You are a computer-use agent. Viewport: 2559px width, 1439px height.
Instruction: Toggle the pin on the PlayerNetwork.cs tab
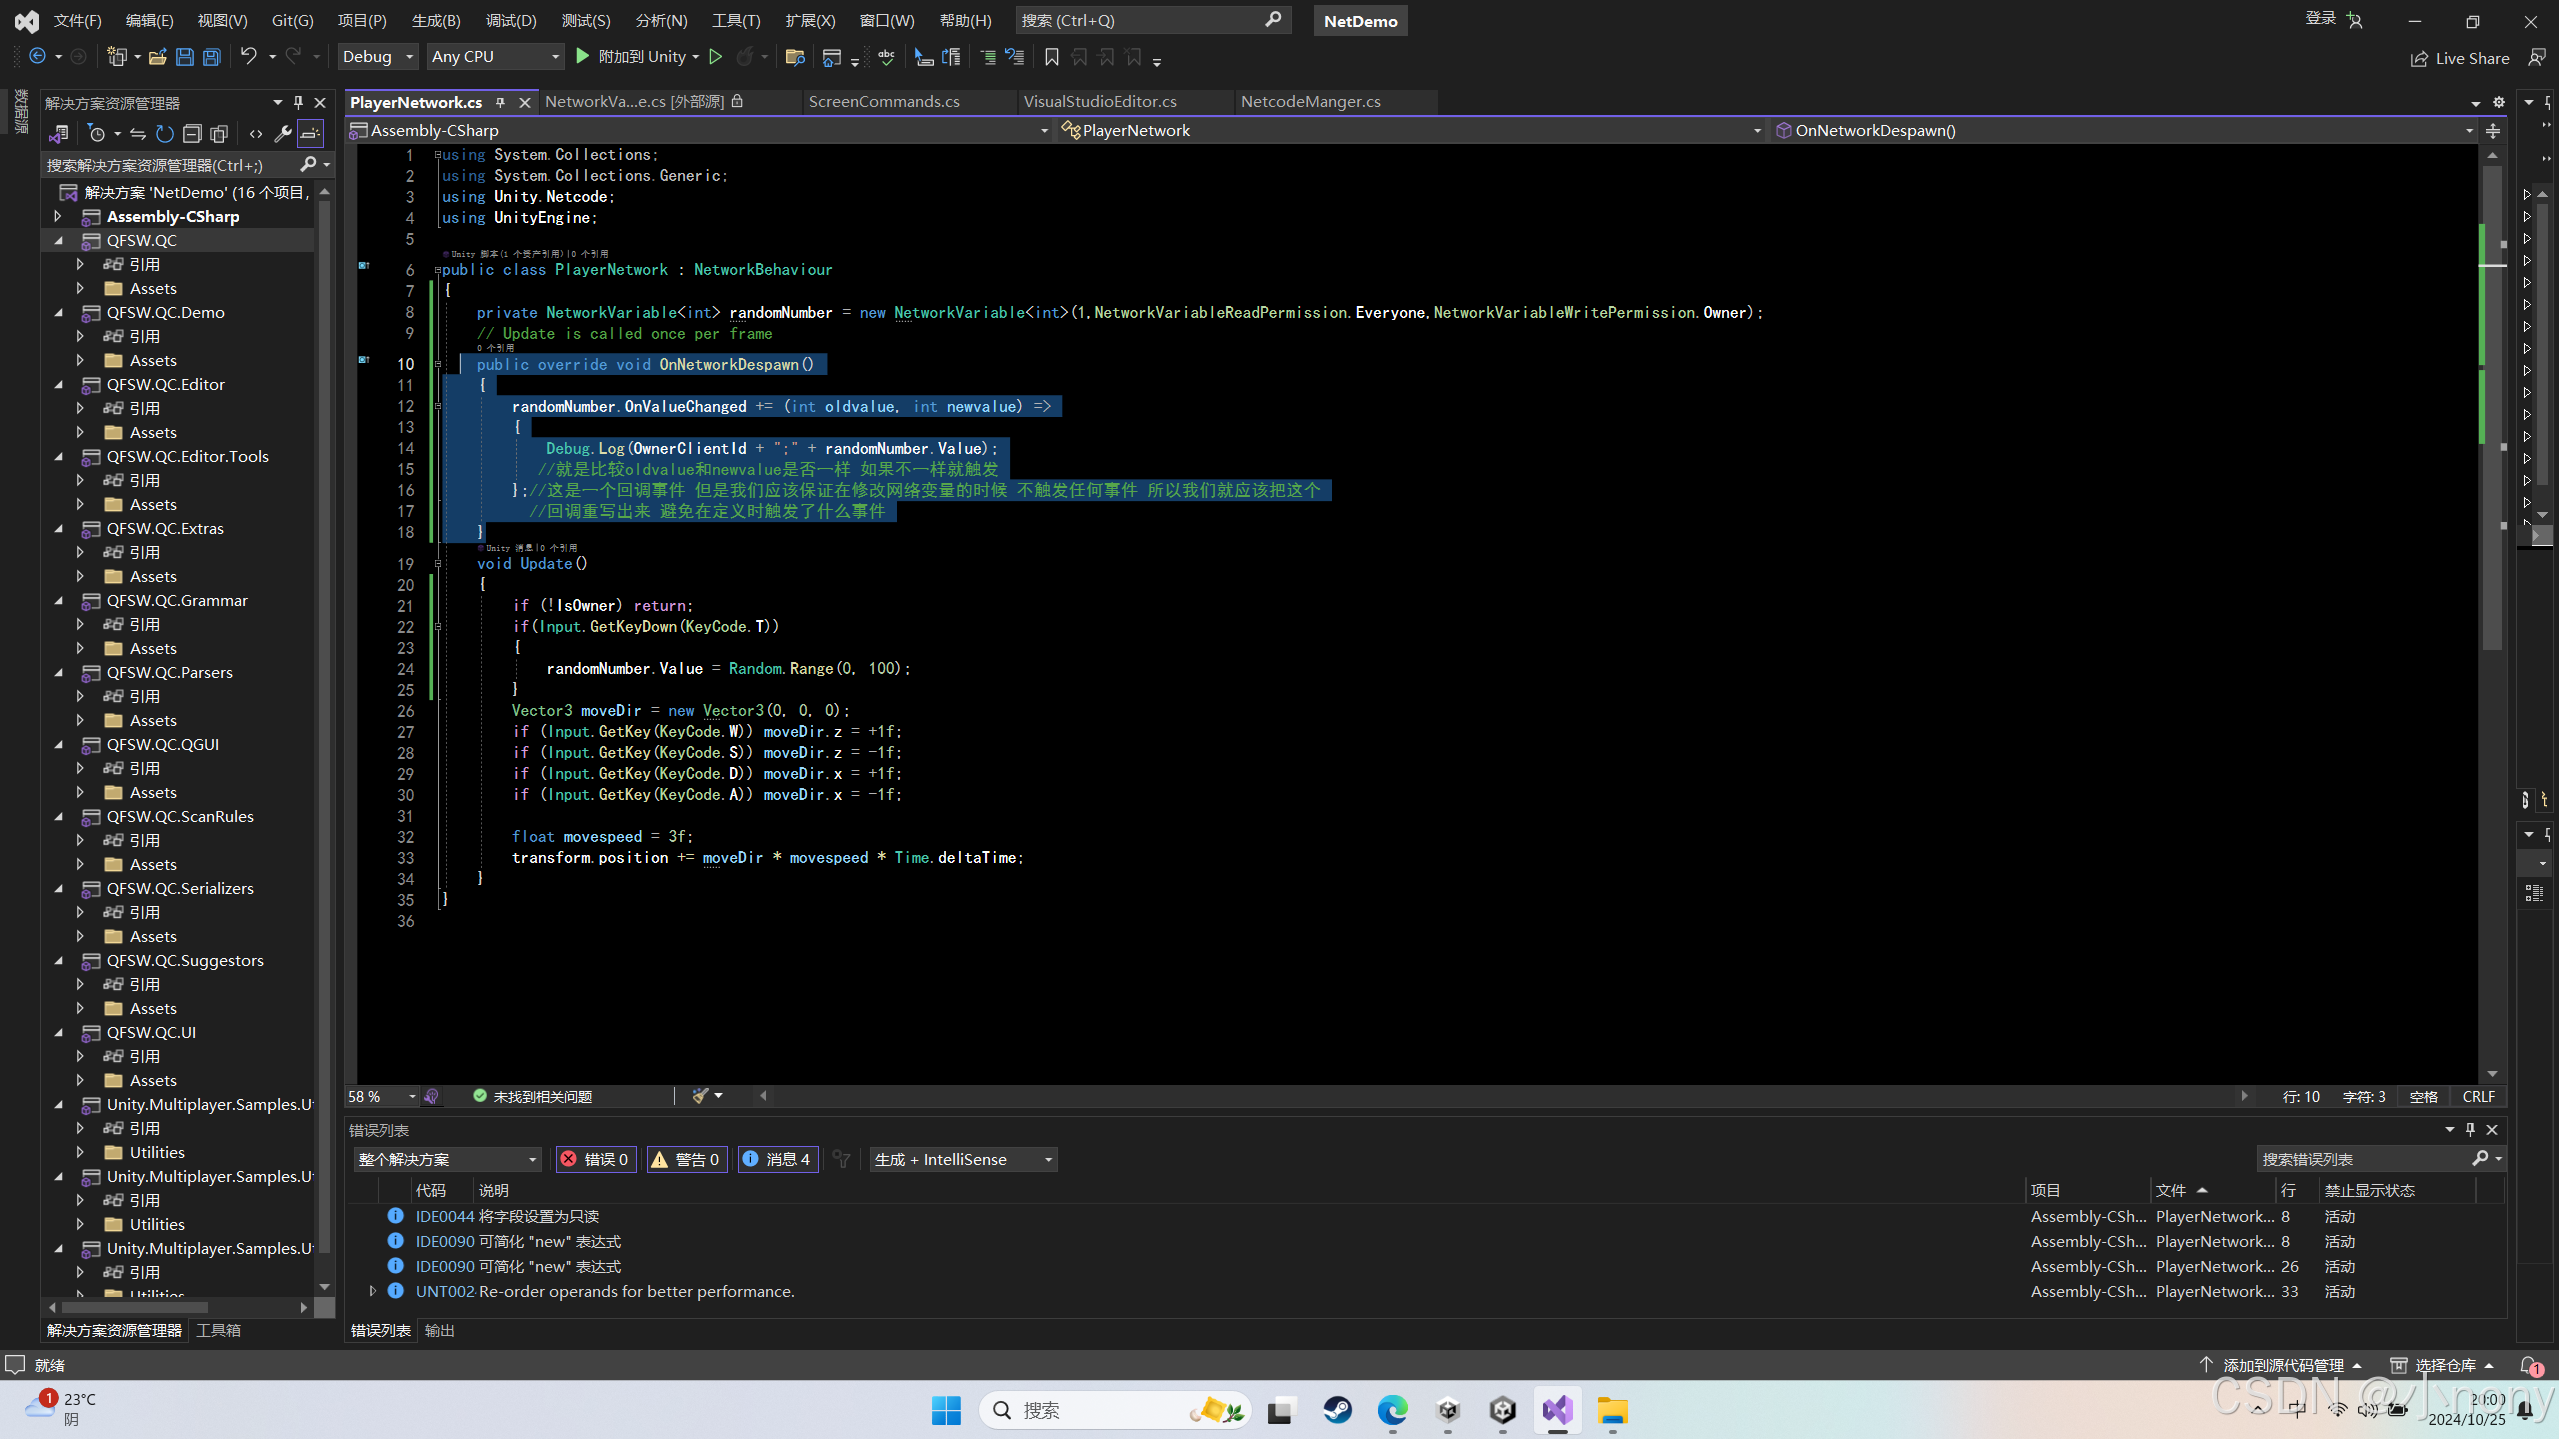pos(500,102)
